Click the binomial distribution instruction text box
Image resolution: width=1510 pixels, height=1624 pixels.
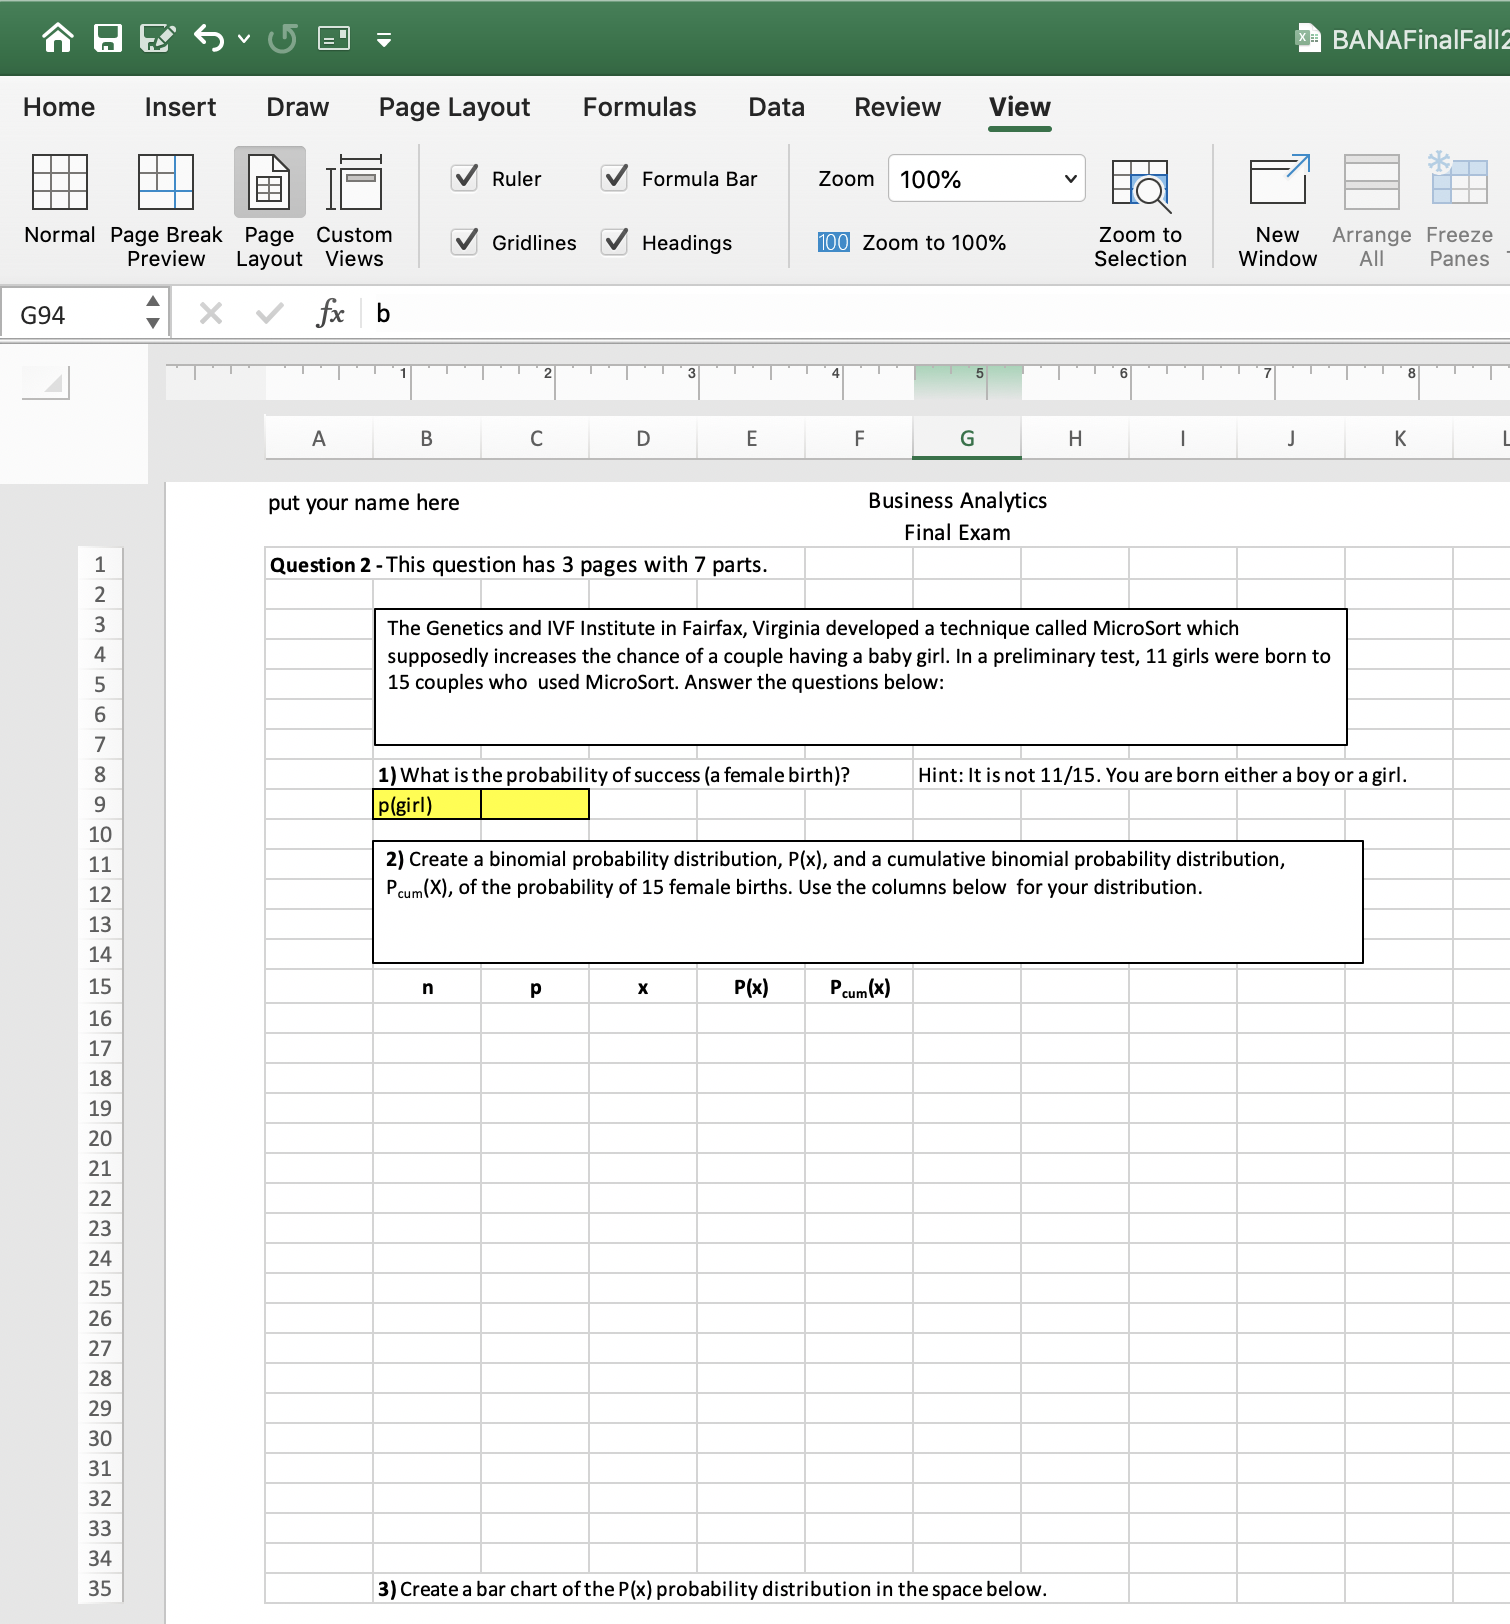[867, 902]
